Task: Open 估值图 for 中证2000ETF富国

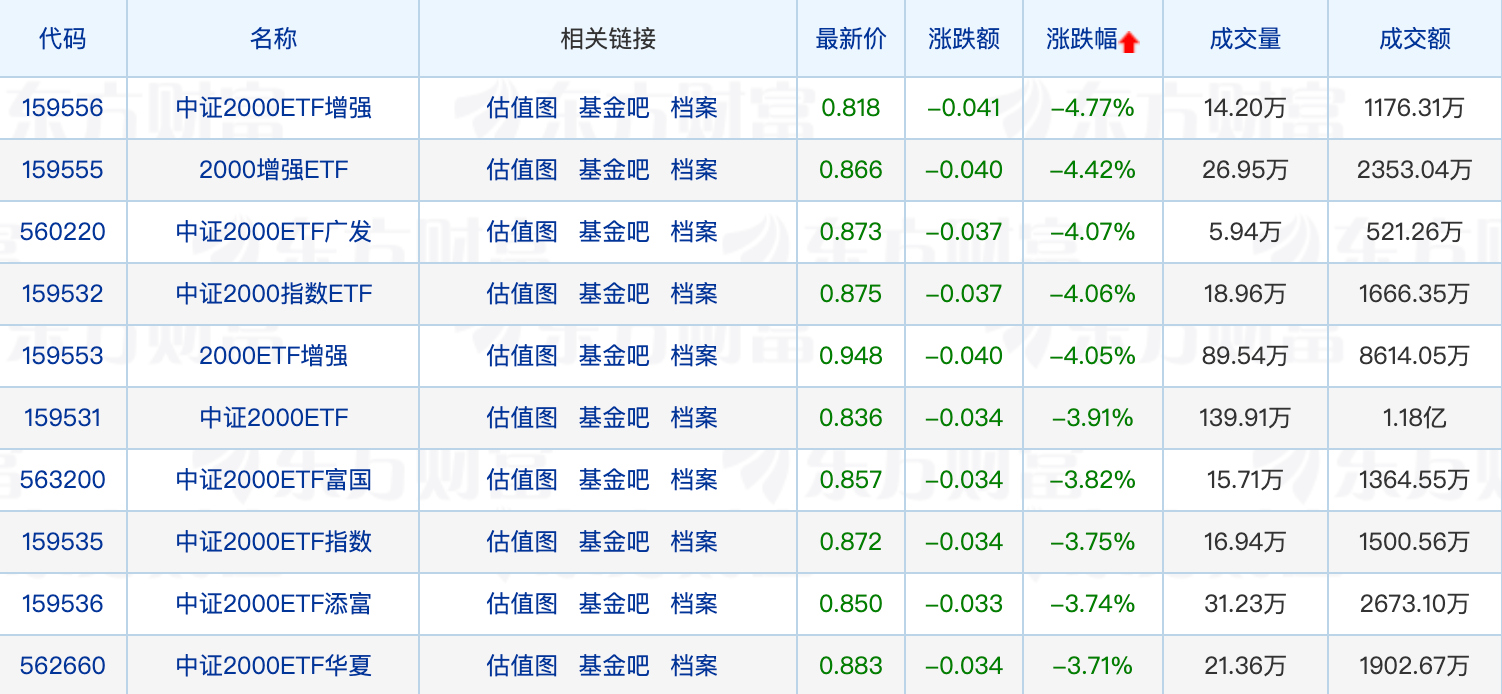Action: tap(522, 479)
